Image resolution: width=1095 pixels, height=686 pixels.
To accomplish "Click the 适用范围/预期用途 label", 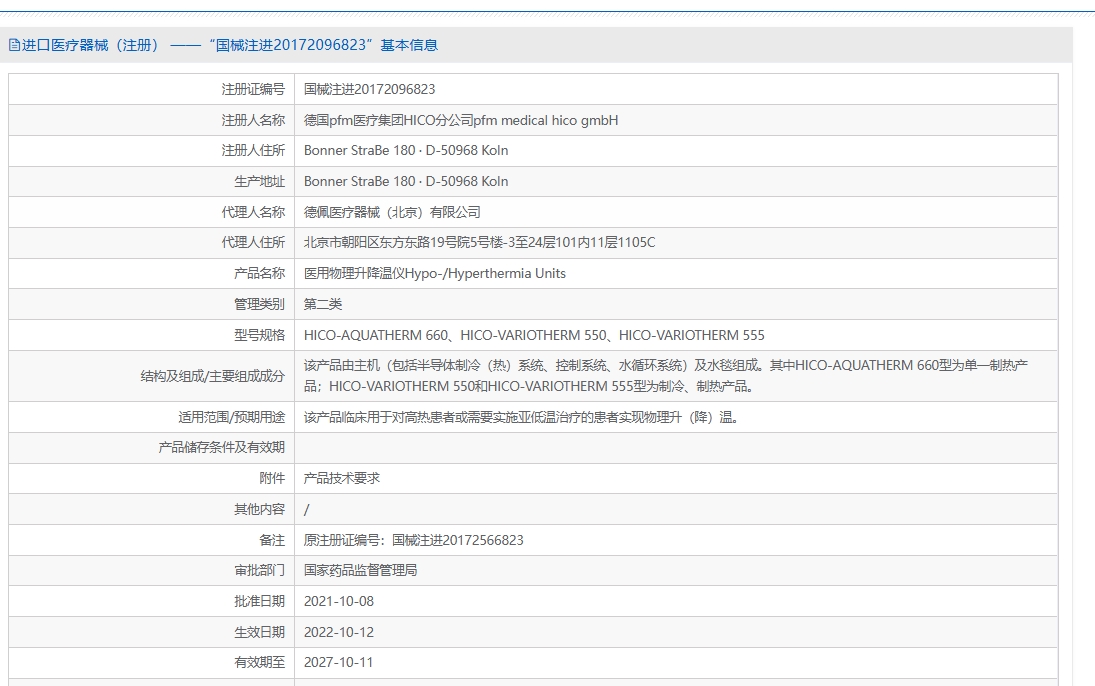I will [x=231, y=417].
